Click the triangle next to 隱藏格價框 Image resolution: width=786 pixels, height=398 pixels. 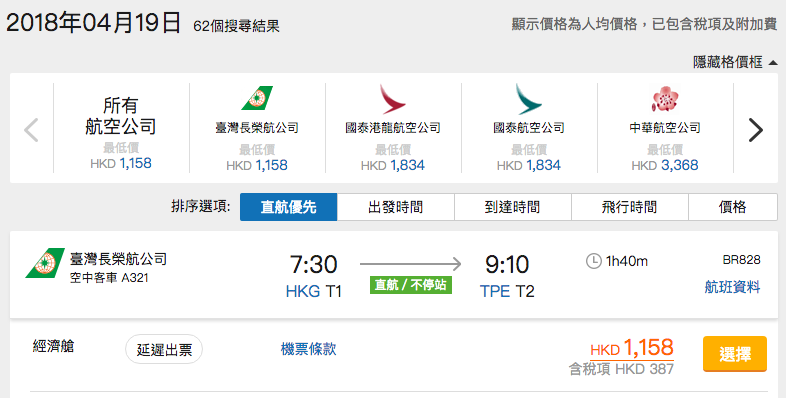pyautogui.click(x=772, y=63)
